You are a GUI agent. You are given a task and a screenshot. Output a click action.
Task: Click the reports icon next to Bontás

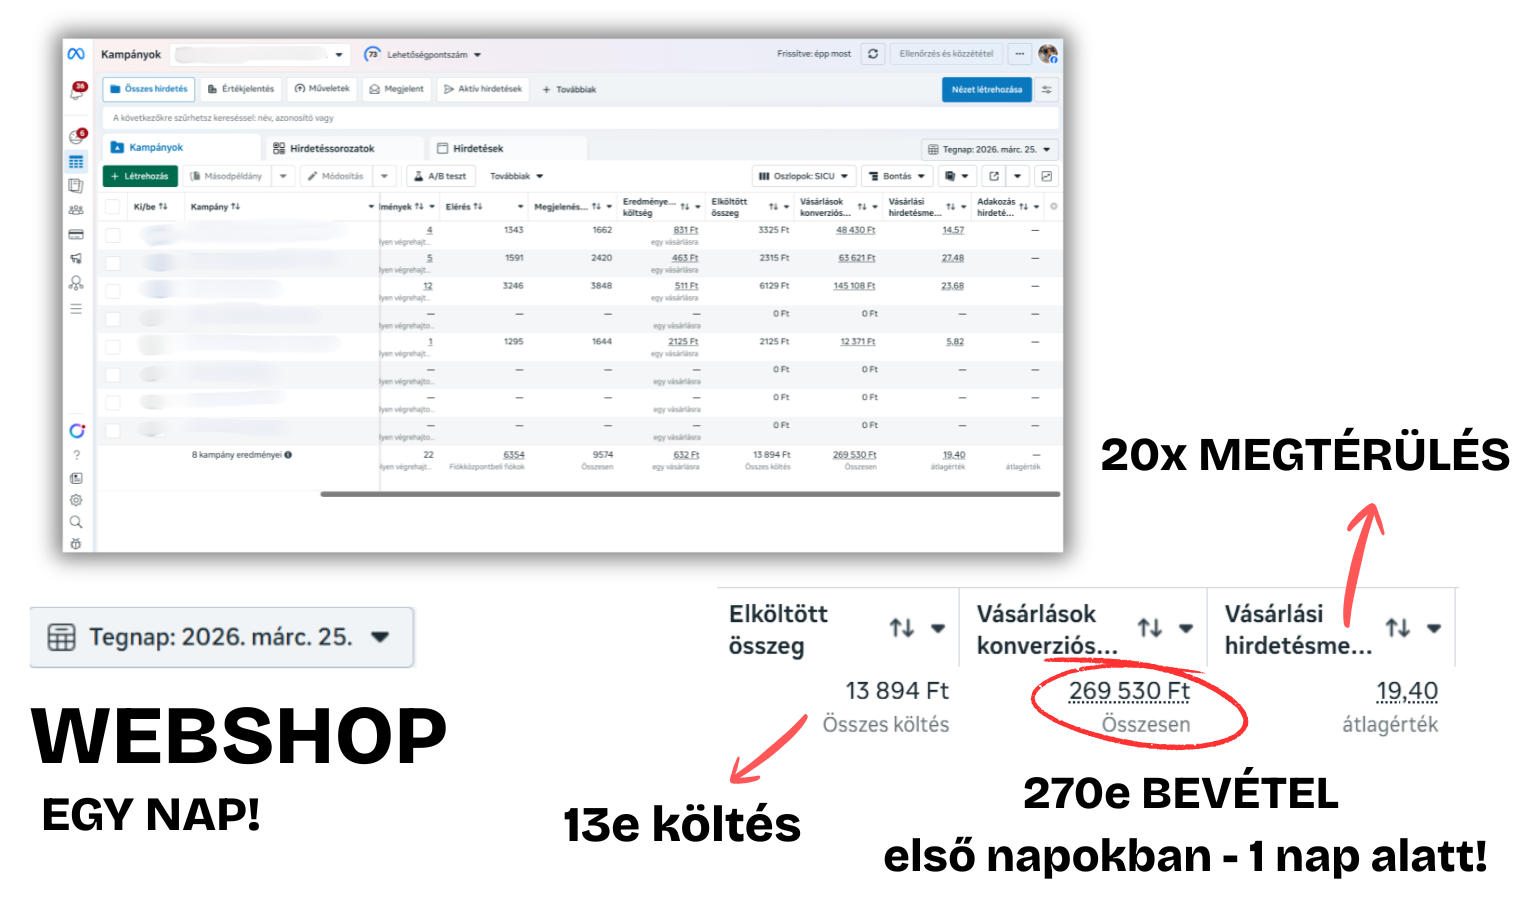[957, 176]
